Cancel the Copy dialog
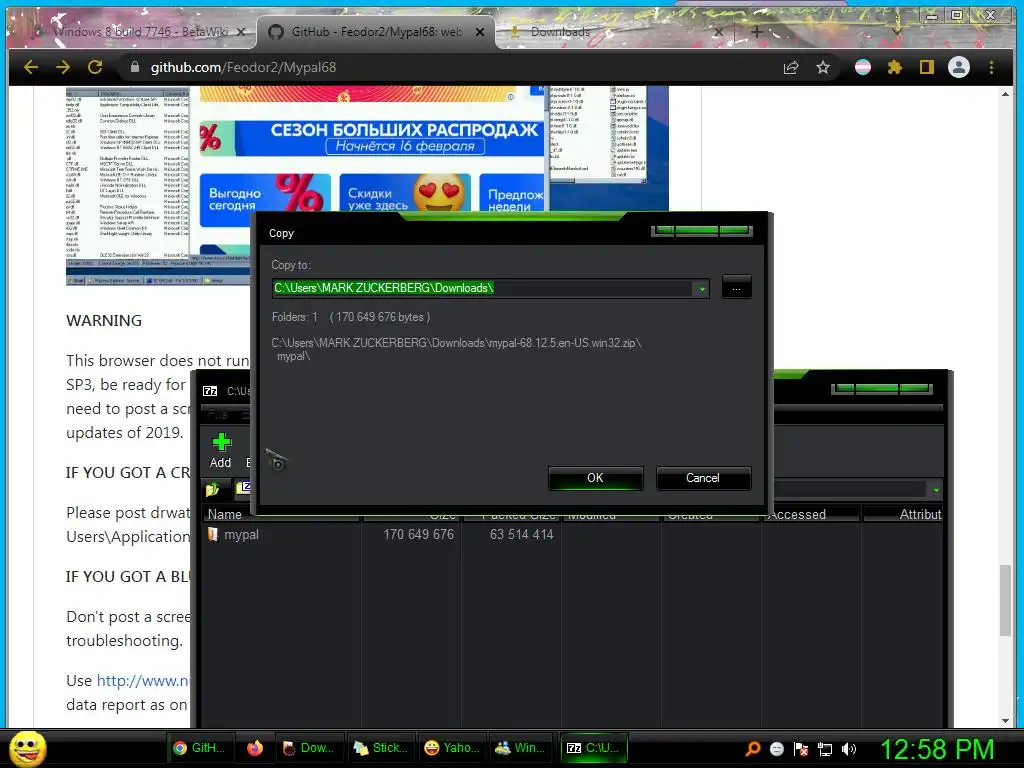Viewport: 1024px width, 768px height. (703, 478)
